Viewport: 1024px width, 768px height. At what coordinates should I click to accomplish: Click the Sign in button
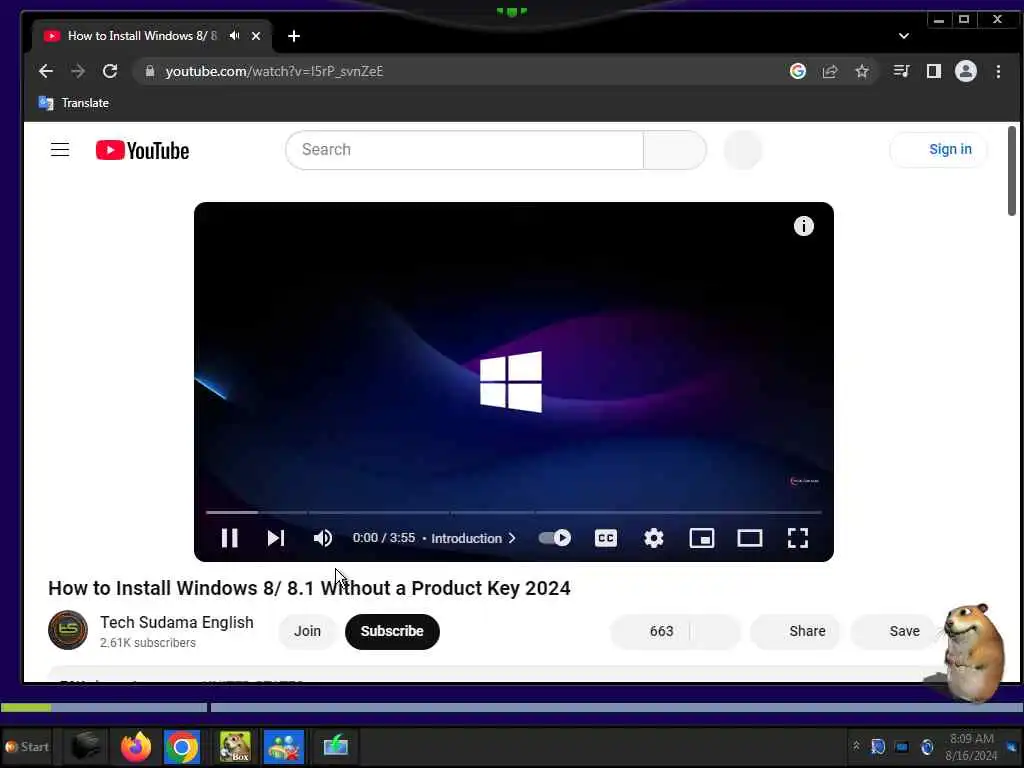tap(938, 150)
